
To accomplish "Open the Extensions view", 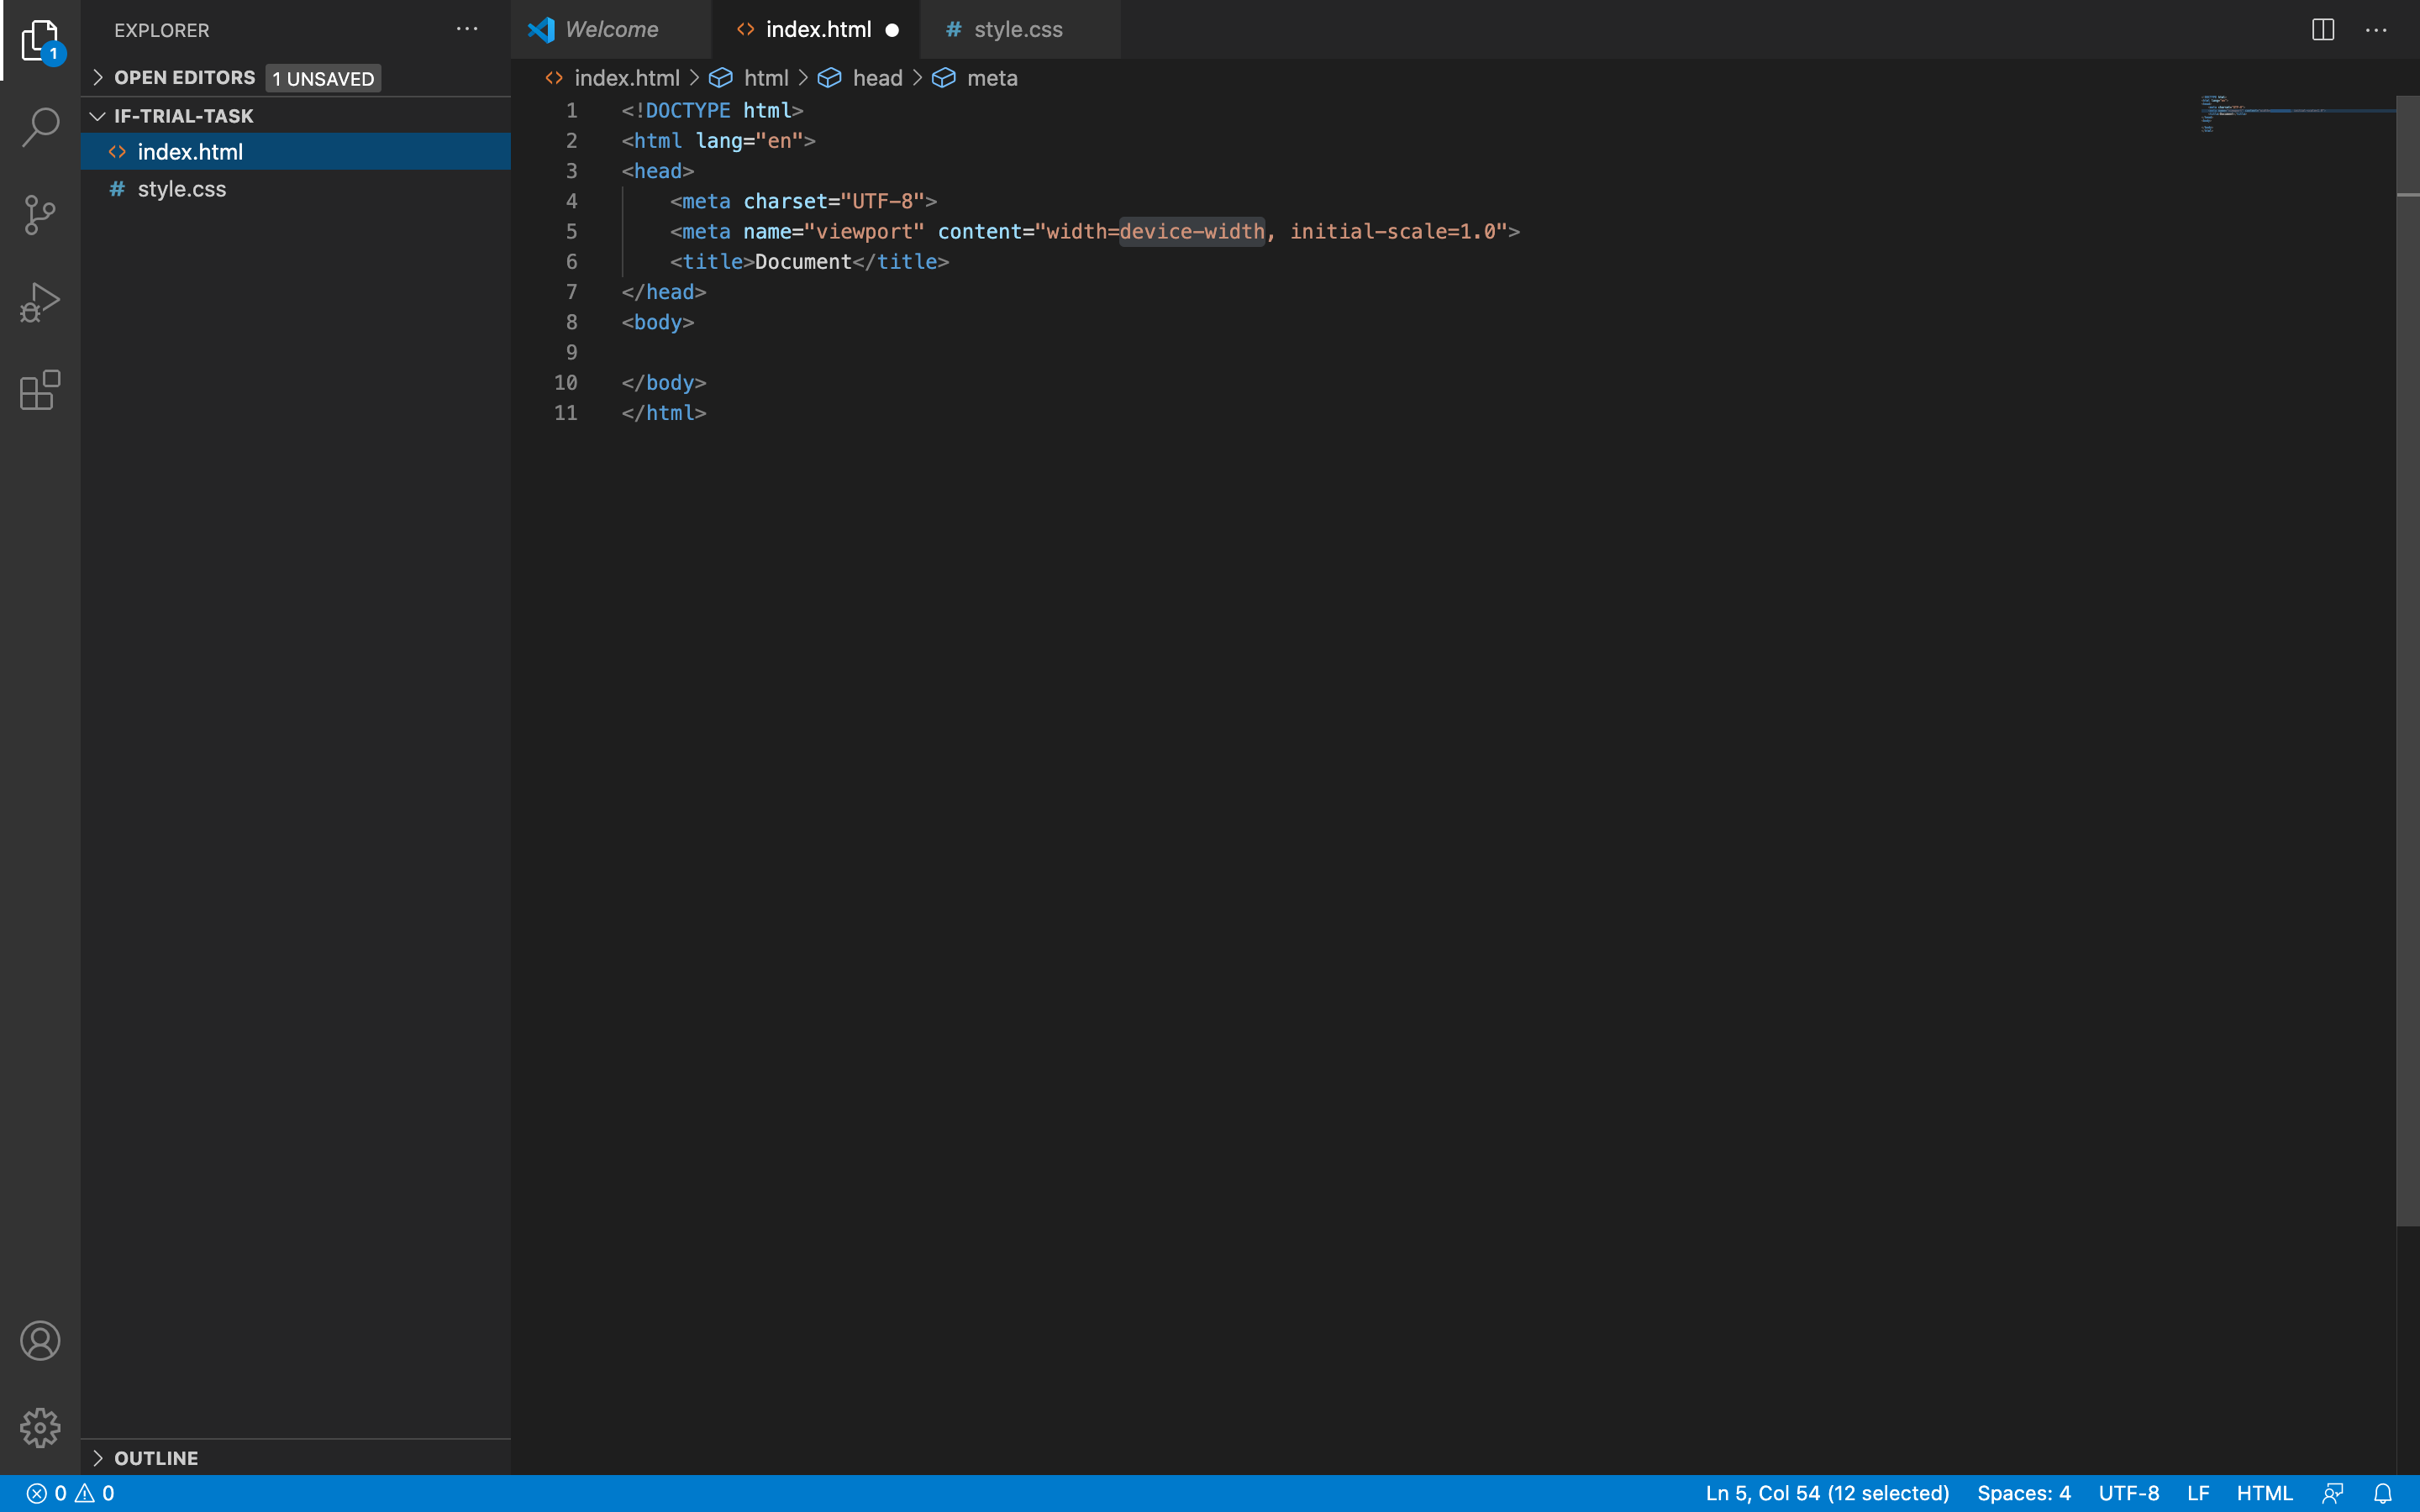I will [x=40, y=390].
